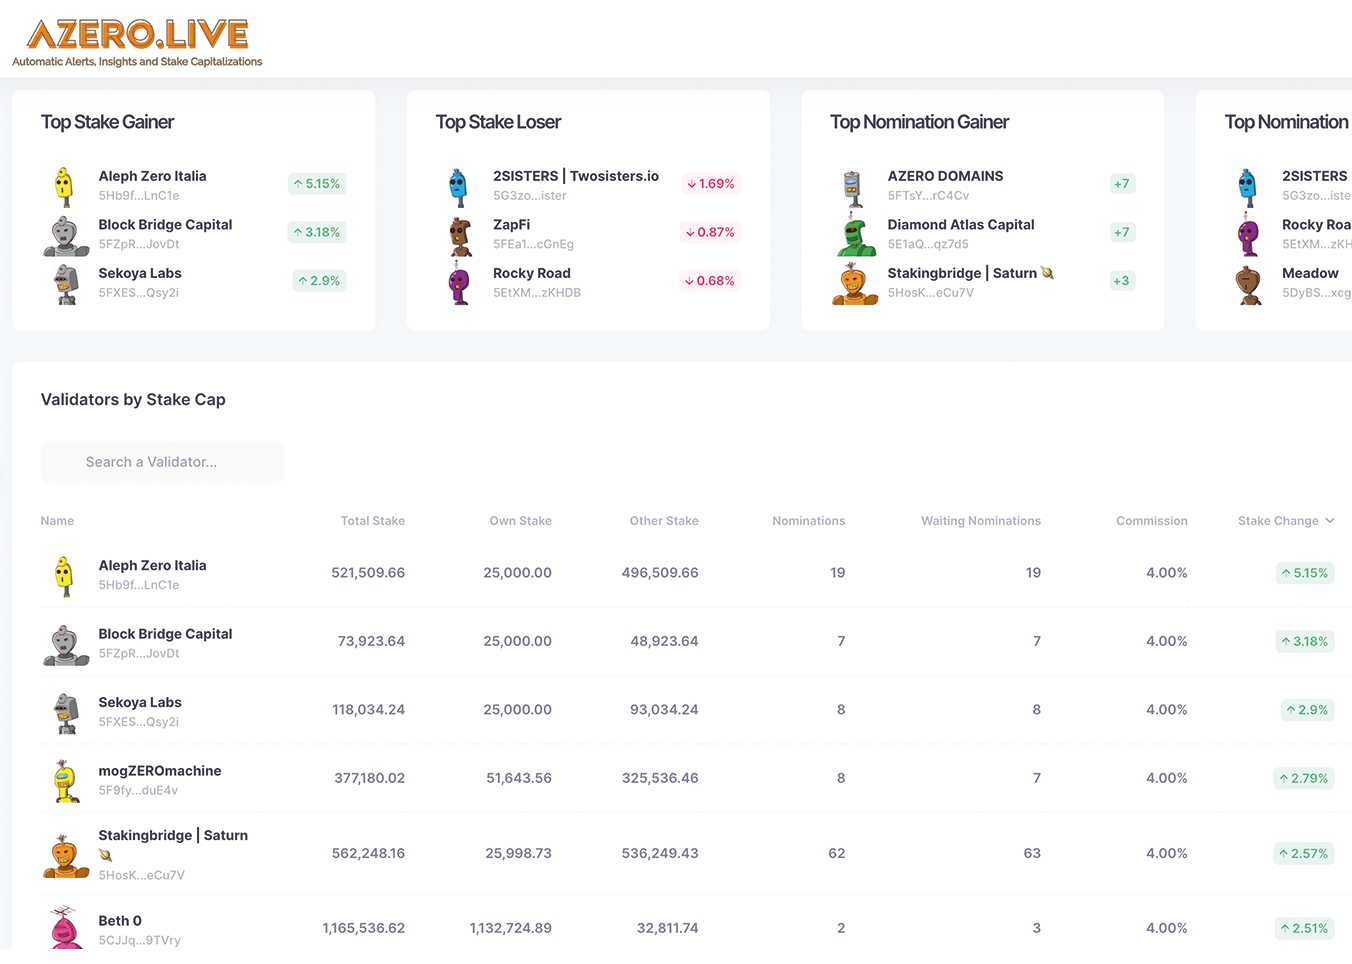The height and width of the screenshot is (964, 1352).
Task: Open 2SISTERS | Twosisters.io link in Top Stake Loser
Action: (576, 176)
